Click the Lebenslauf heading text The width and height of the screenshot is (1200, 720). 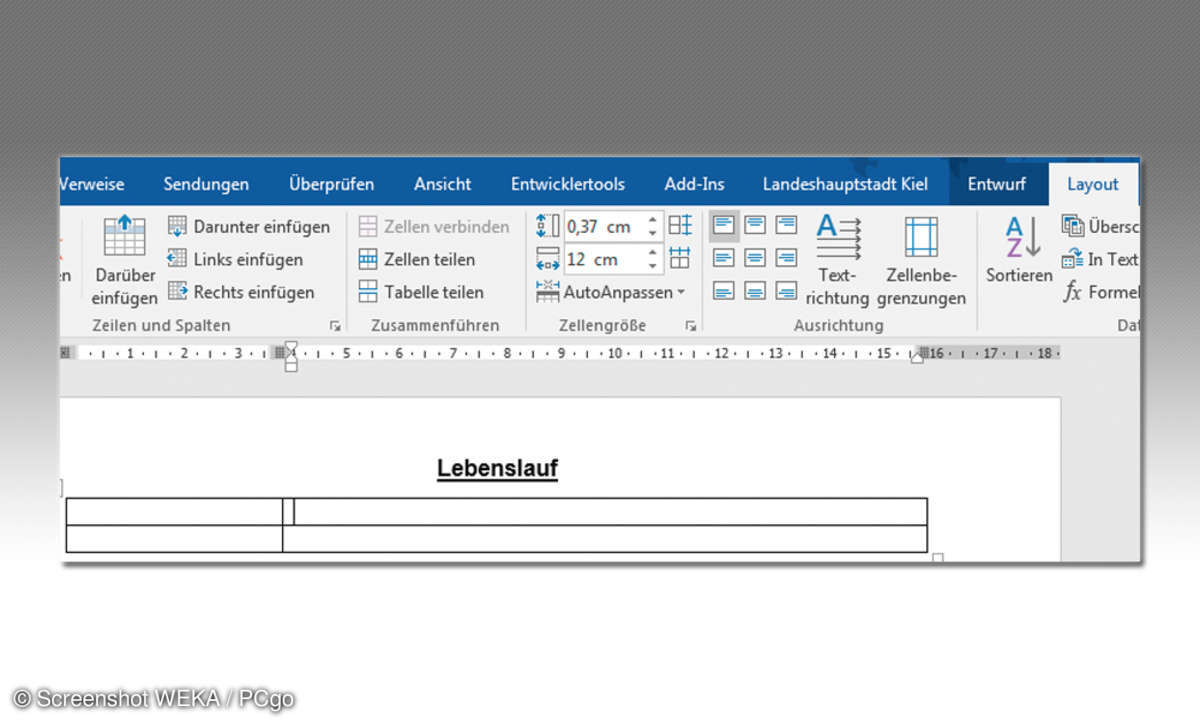[497, 468]
